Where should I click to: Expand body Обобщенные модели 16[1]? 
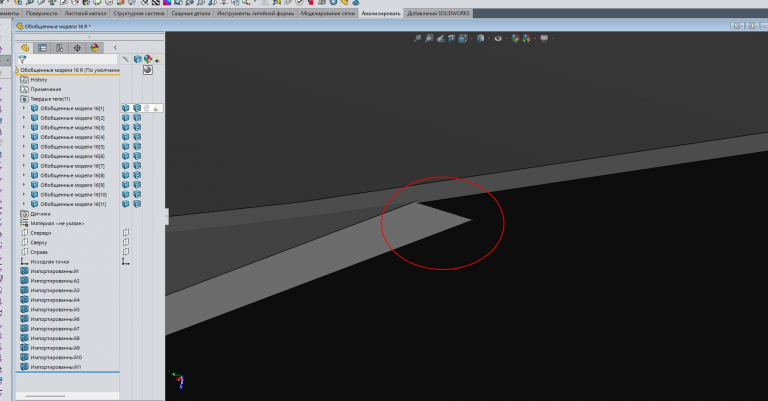24,108
